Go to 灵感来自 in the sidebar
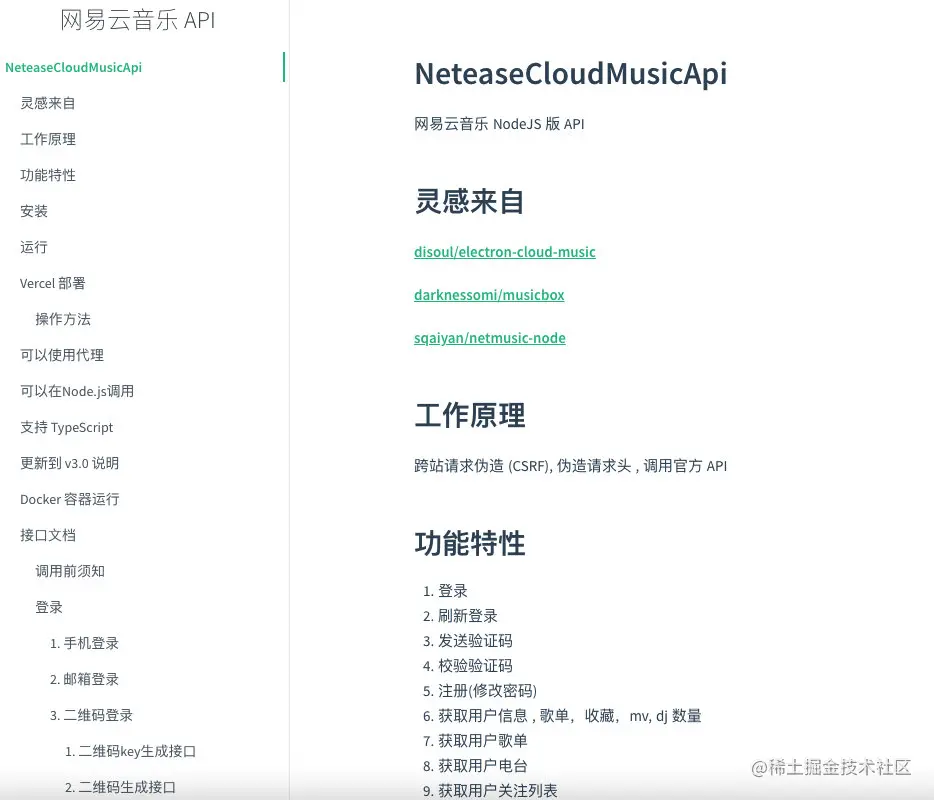Image resolution: width=934 pixels, height=800 pixels. pyautogui.click(x=48, y=103)
